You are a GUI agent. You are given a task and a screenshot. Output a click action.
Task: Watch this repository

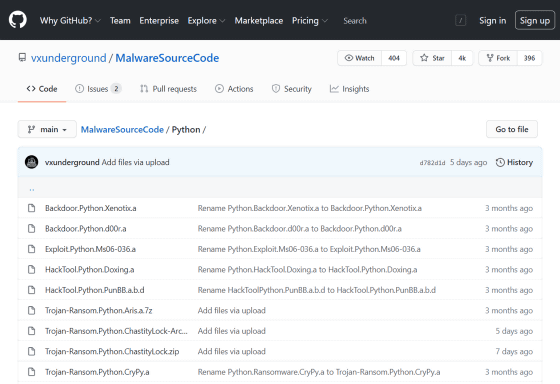click(360, 58)
